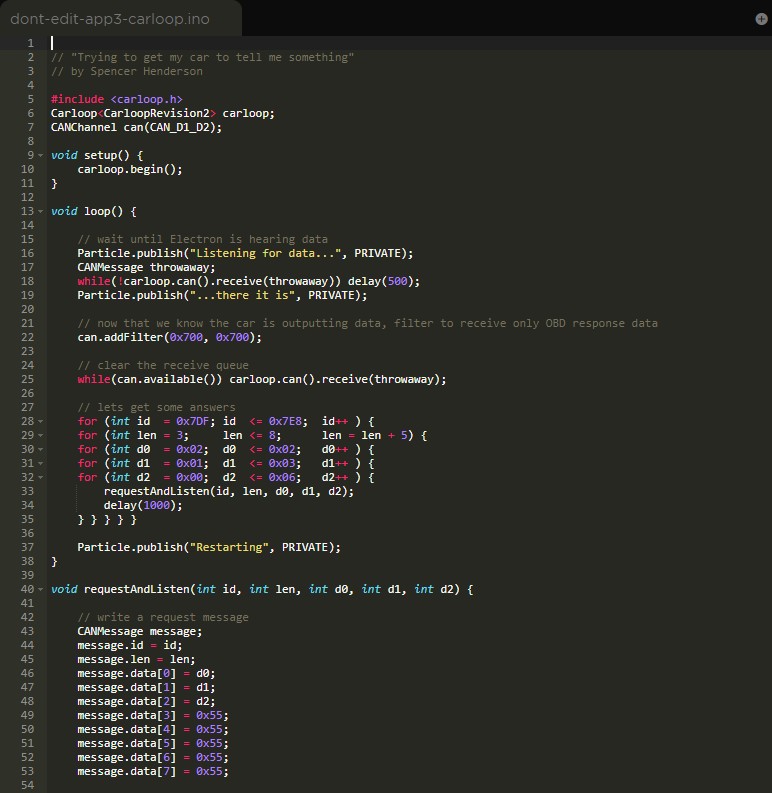Click 'CANChannel' on line 7

tap(83, 127)
